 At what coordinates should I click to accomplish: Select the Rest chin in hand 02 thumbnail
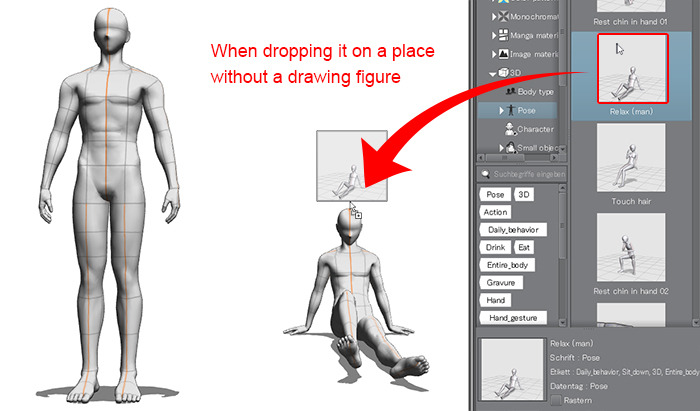(631, 248)
